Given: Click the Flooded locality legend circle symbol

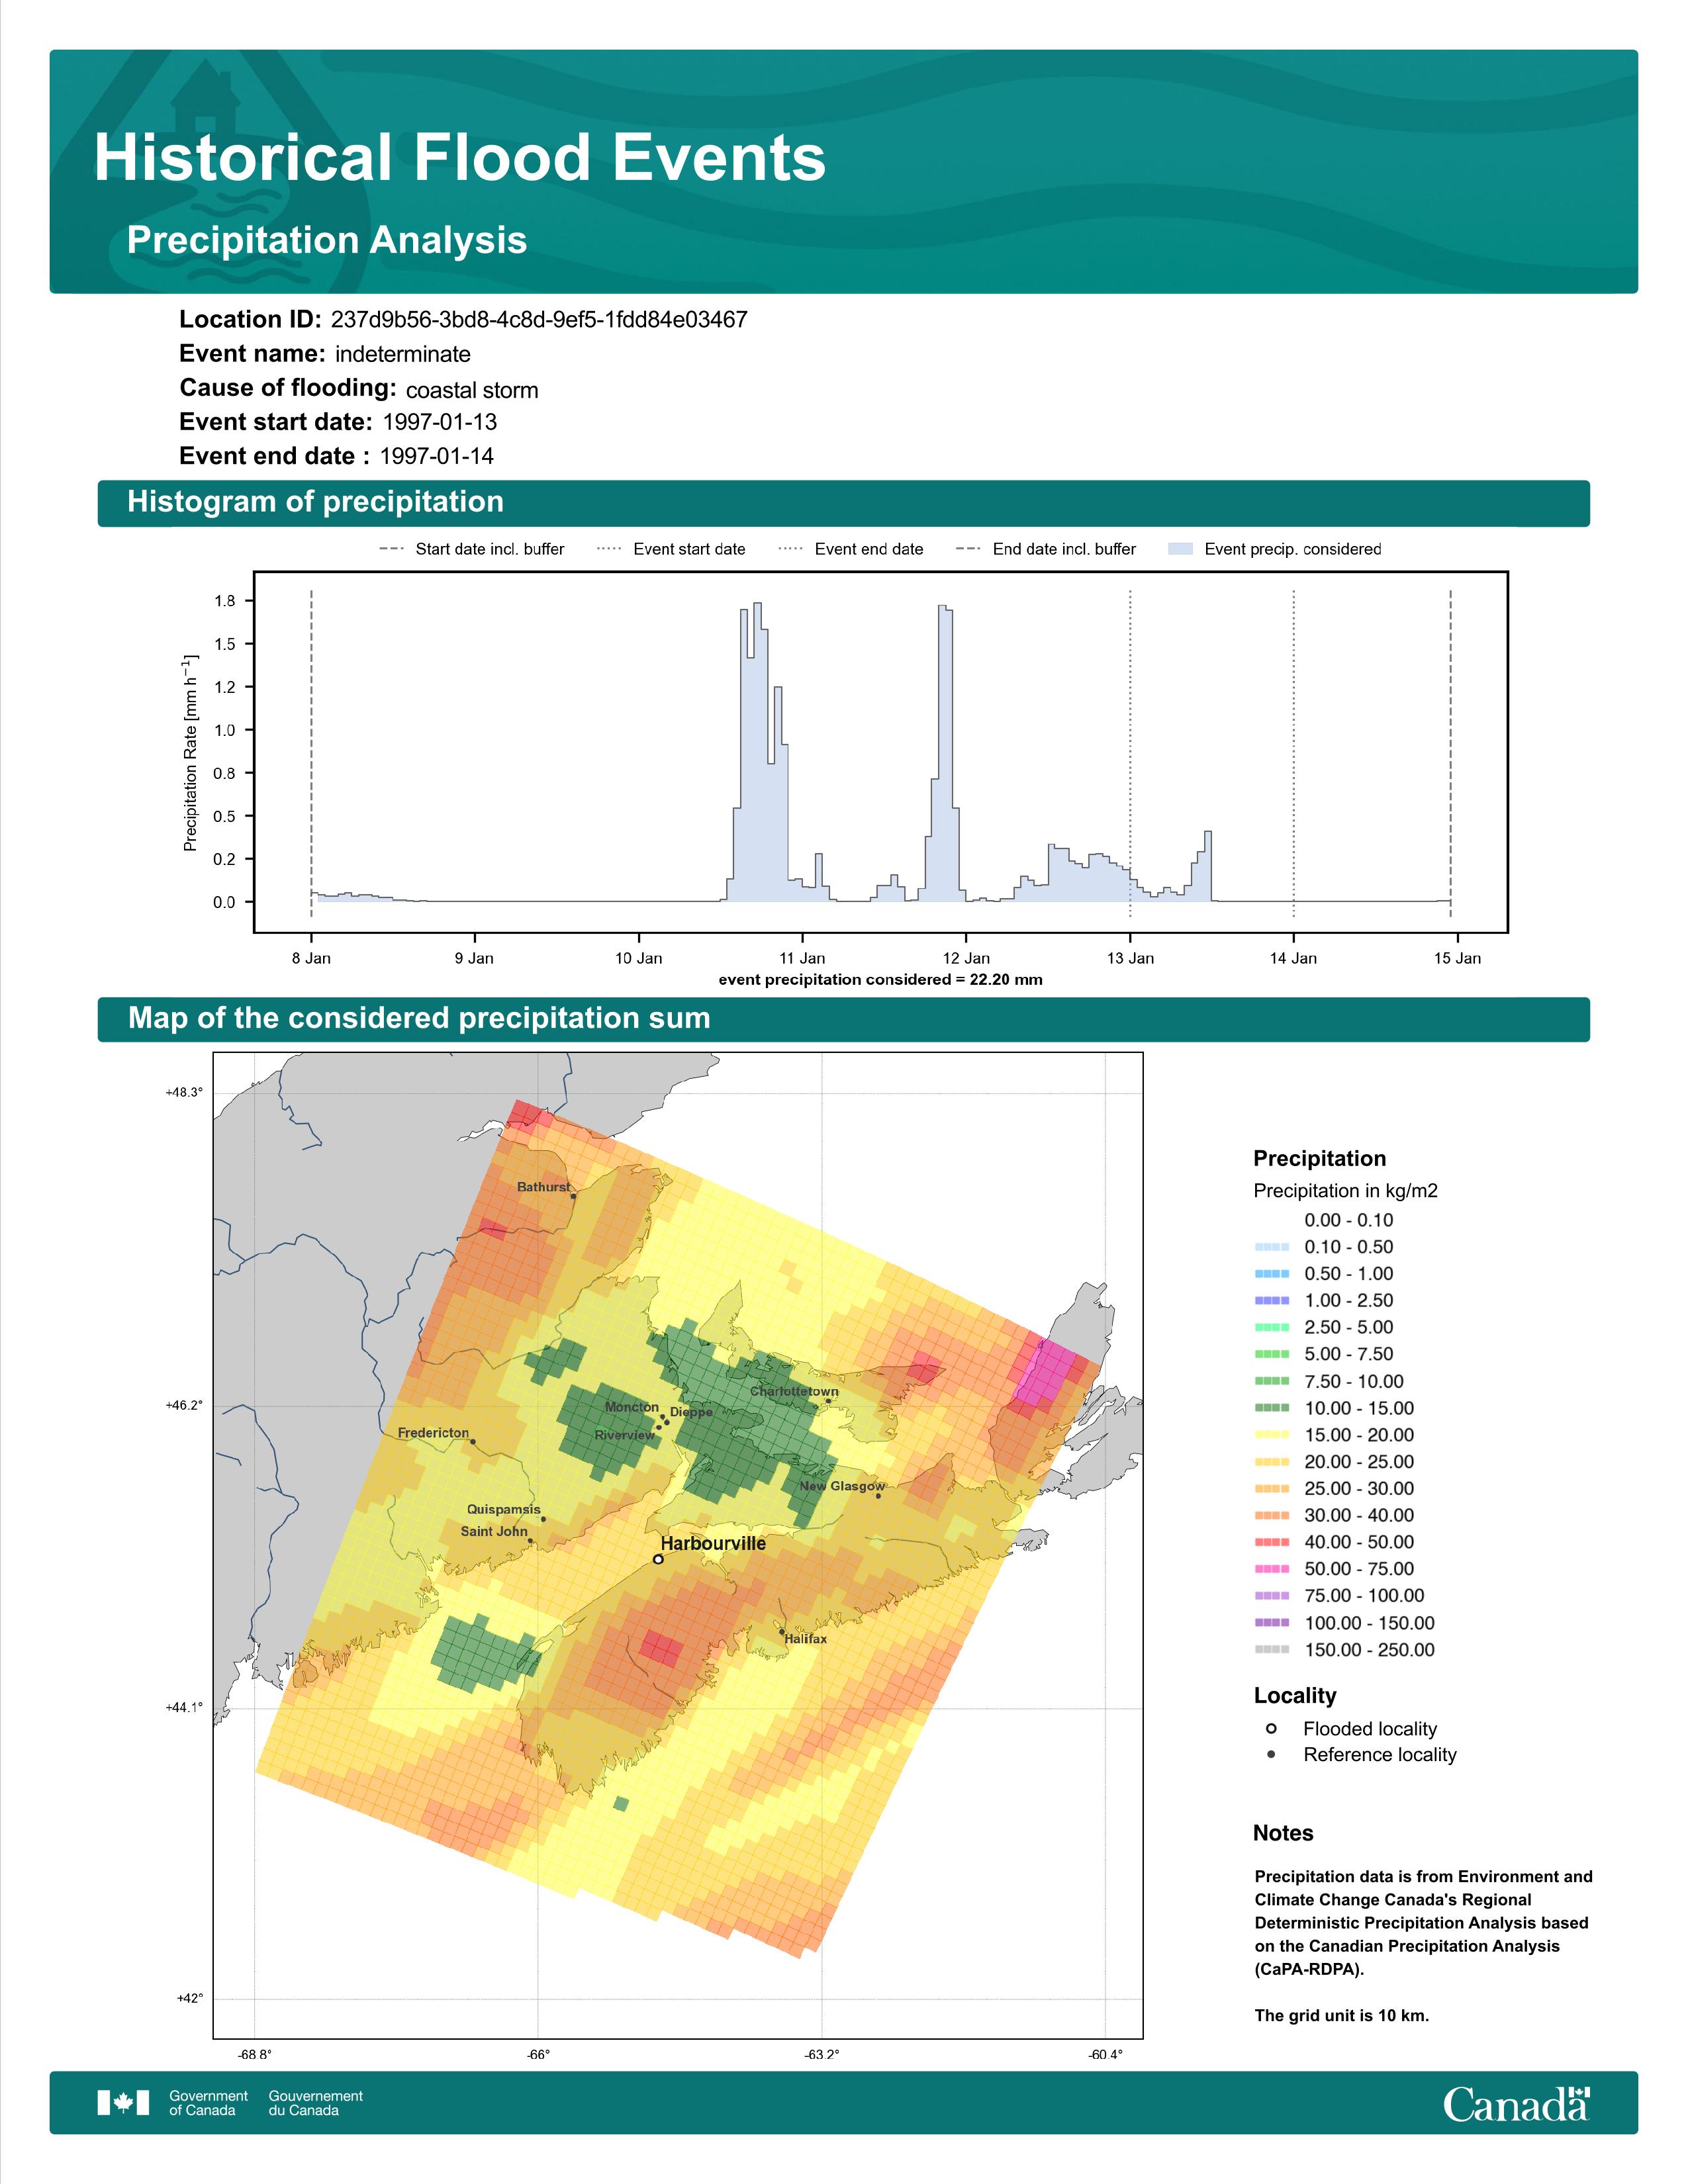Looking at the screenshot, I should click(x=1271, y=1728).
